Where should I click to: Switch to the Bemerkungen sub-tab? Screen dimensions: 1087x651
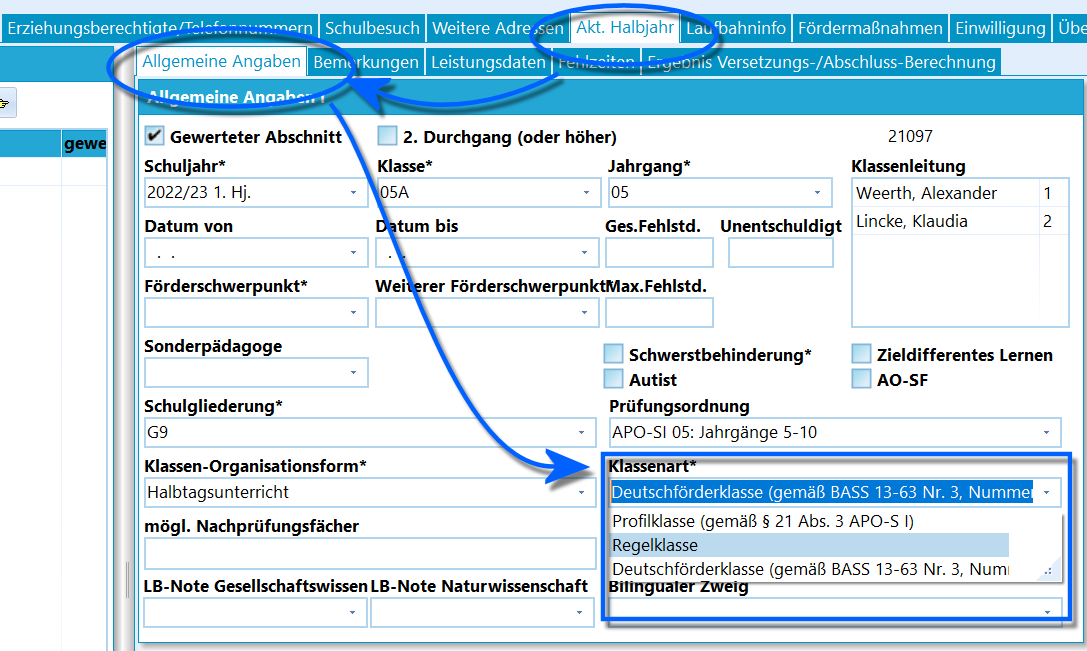[x=365, y=62]
